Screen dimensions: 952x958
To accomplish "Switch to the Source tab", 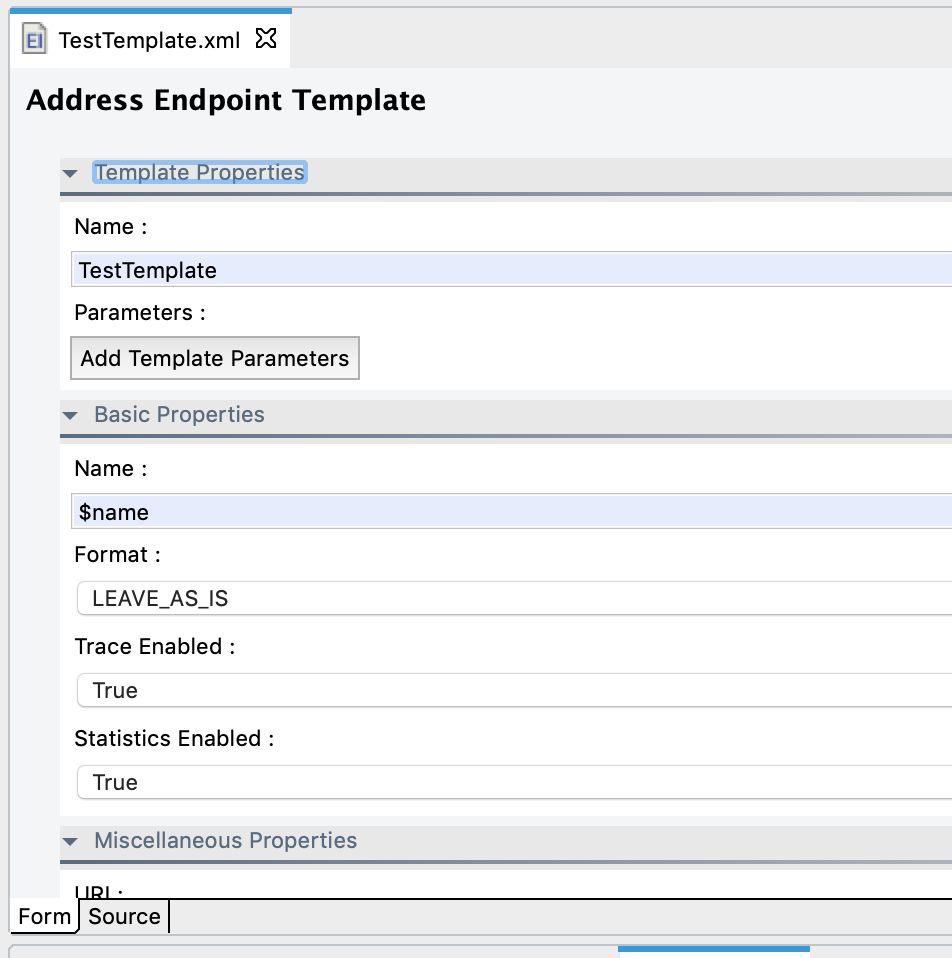I will [x=124, y=916].
